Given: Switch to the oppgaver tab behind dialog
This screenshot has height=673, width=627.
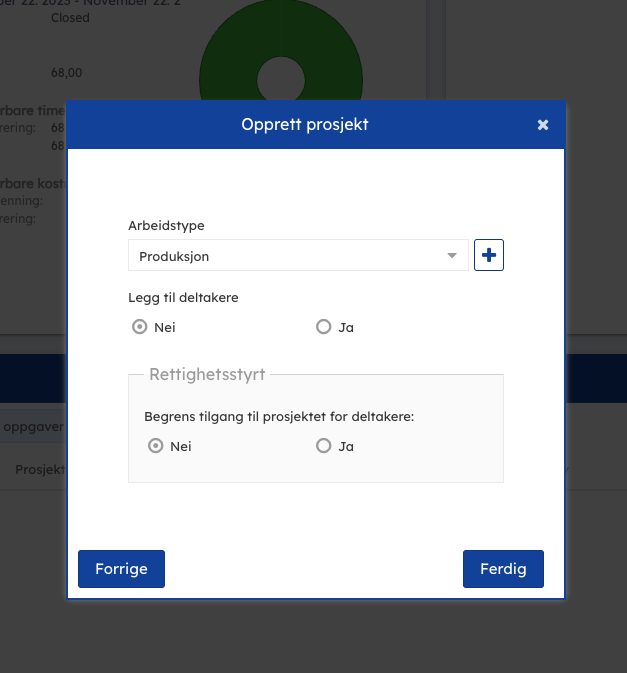Looking at the screenshot, I should point(34,427).
